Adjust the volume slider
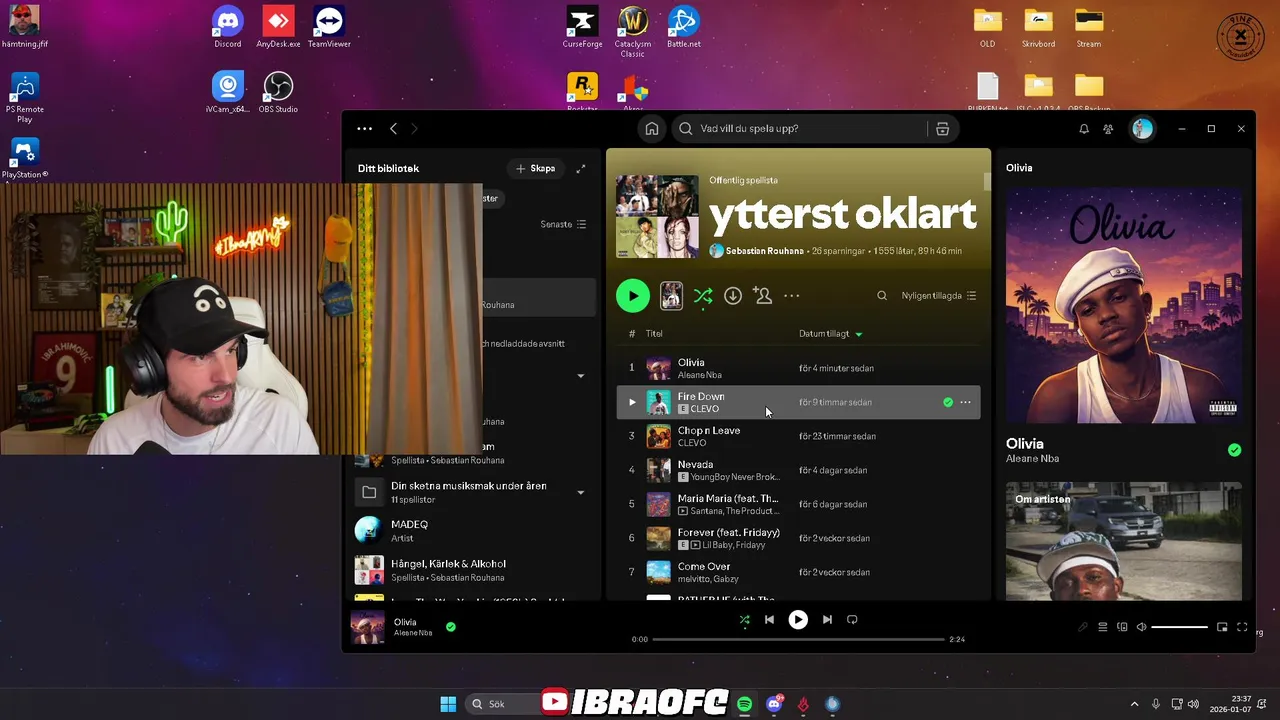The image size is (1280, 720). pos(1179,627)
